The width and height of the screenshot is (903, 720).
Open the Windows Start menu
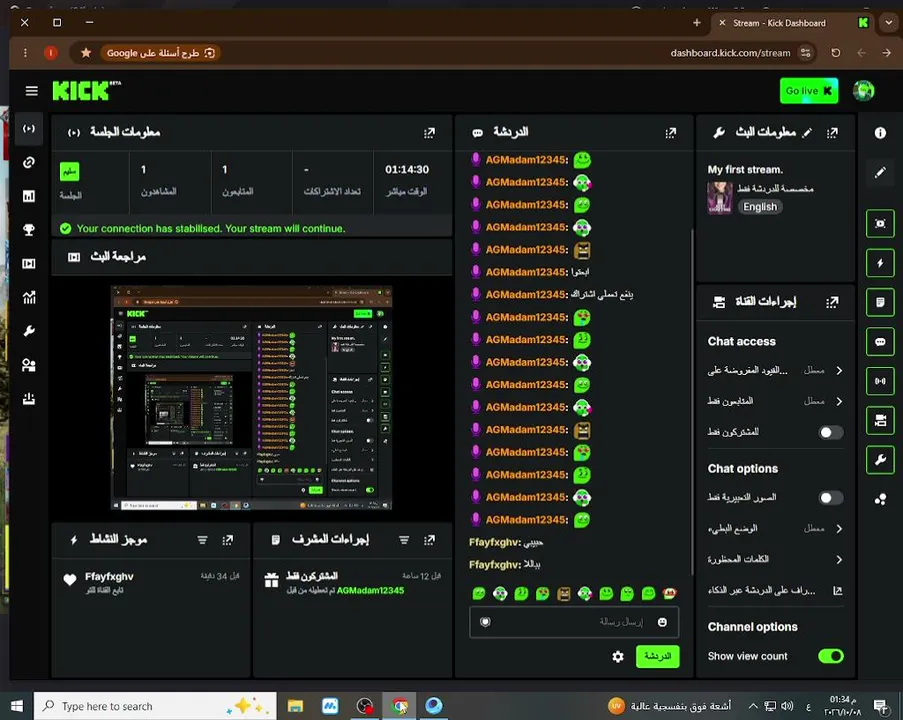[17, 706]
